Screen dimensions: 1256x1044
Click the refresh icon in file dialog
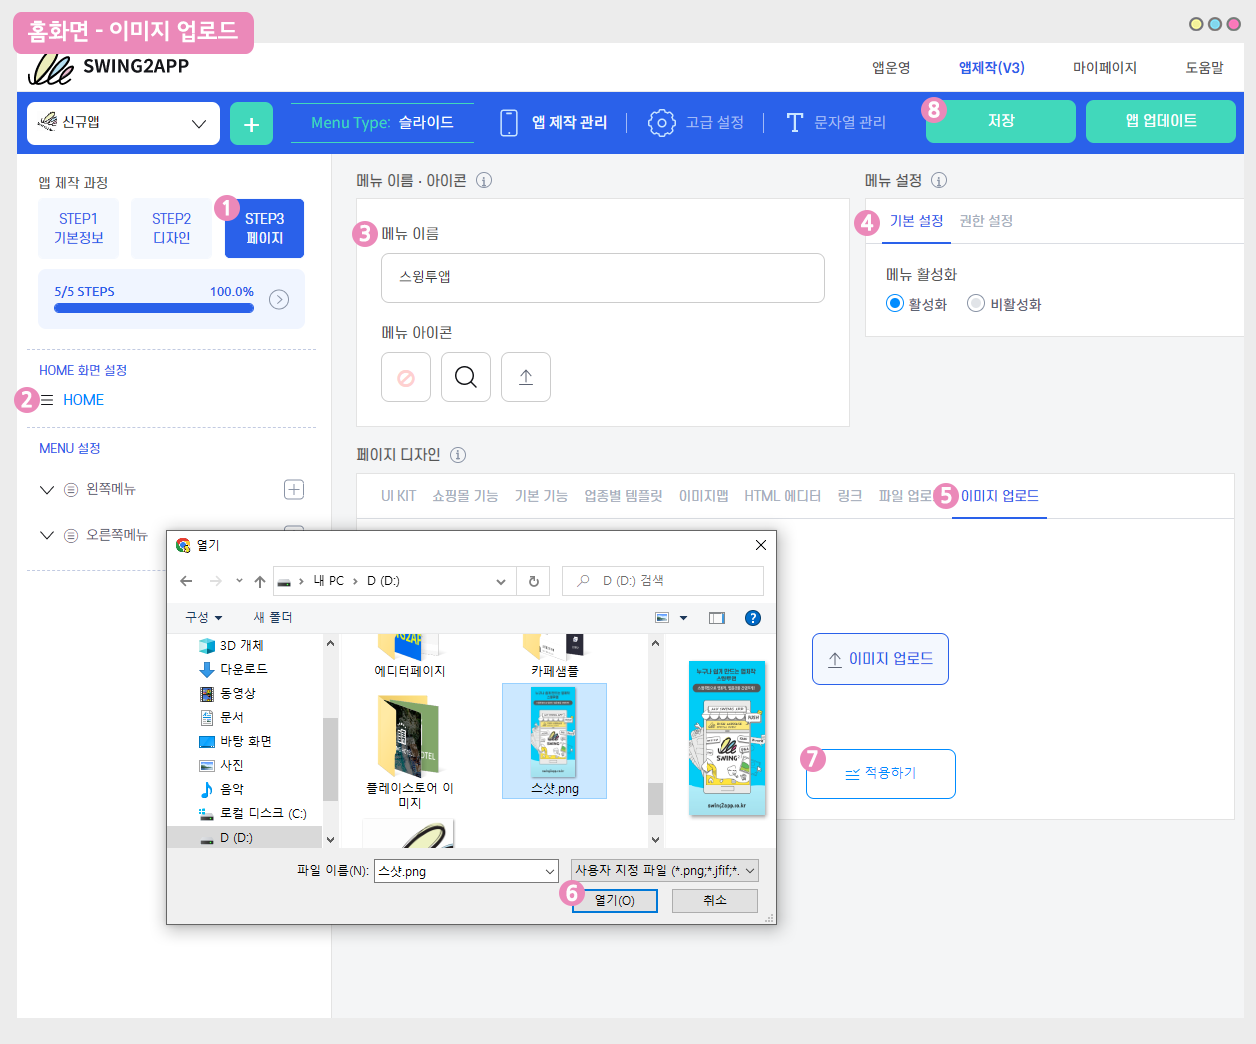(x=533, y=581)
